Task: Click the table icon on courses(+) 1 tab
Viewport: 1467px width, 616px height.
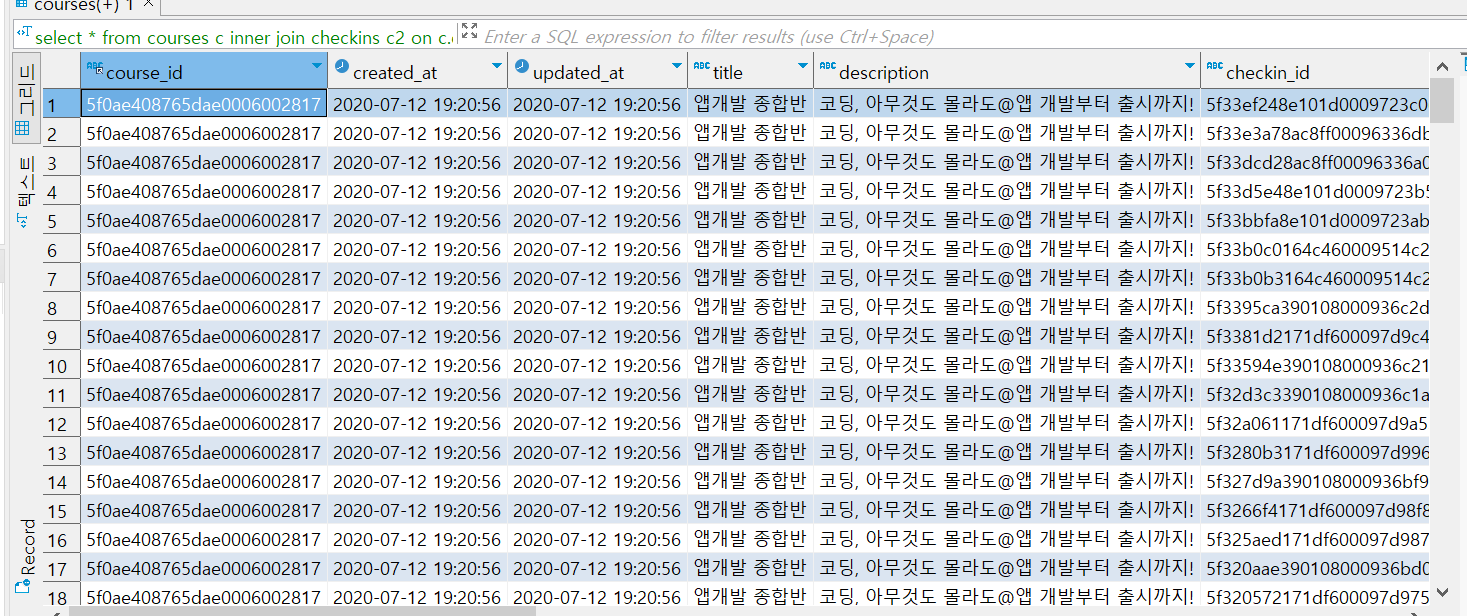Action: click(22, 5)
